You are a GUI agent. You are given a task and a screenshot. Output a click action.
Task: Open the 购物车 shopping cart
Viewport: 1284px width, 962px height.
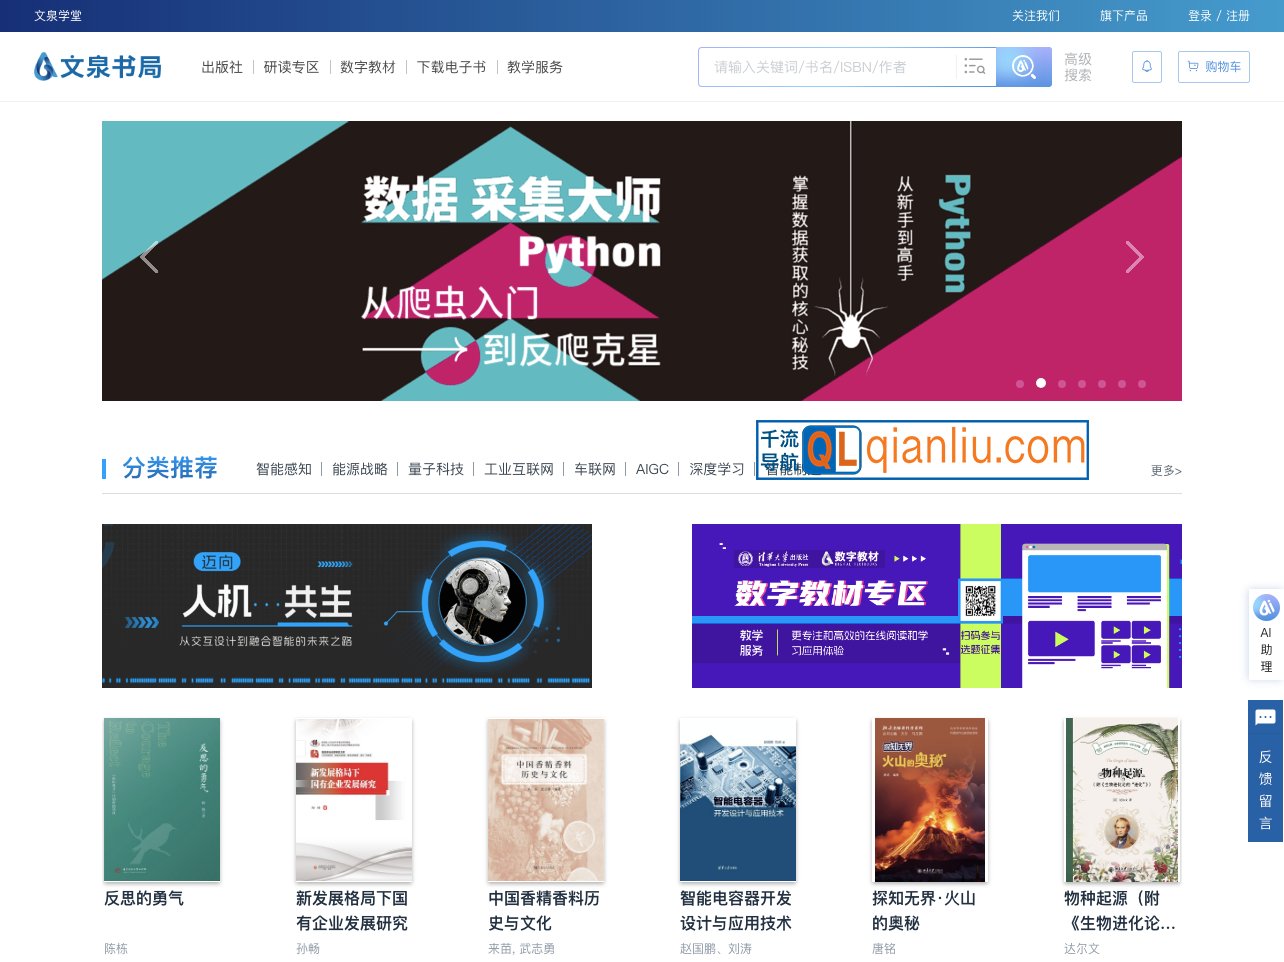coord(1213,67)
